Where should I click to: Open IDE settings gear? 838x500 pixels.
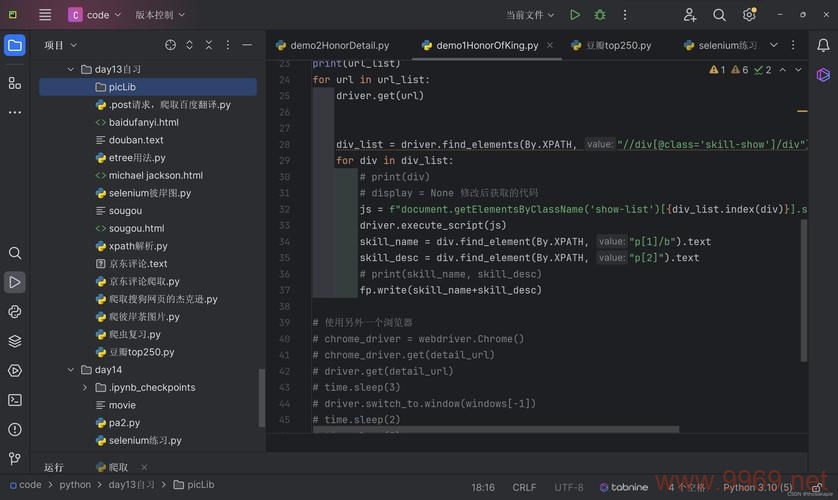point(749,15)
